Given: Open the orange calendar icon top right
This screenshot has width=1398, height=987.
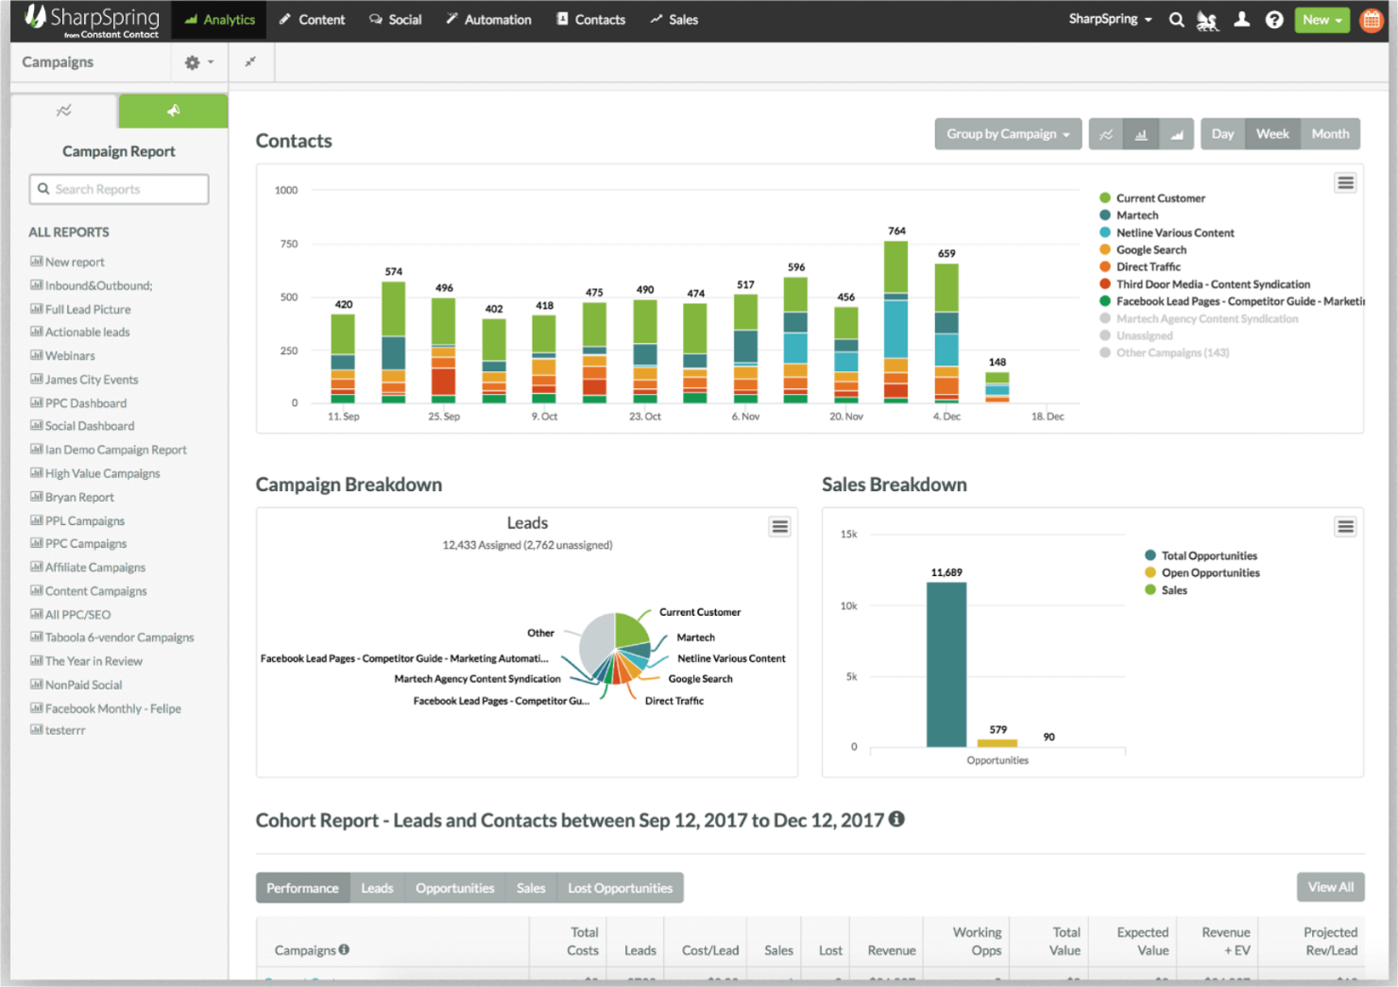Looking at the screenshot, I should click(x=1370, y=19).
